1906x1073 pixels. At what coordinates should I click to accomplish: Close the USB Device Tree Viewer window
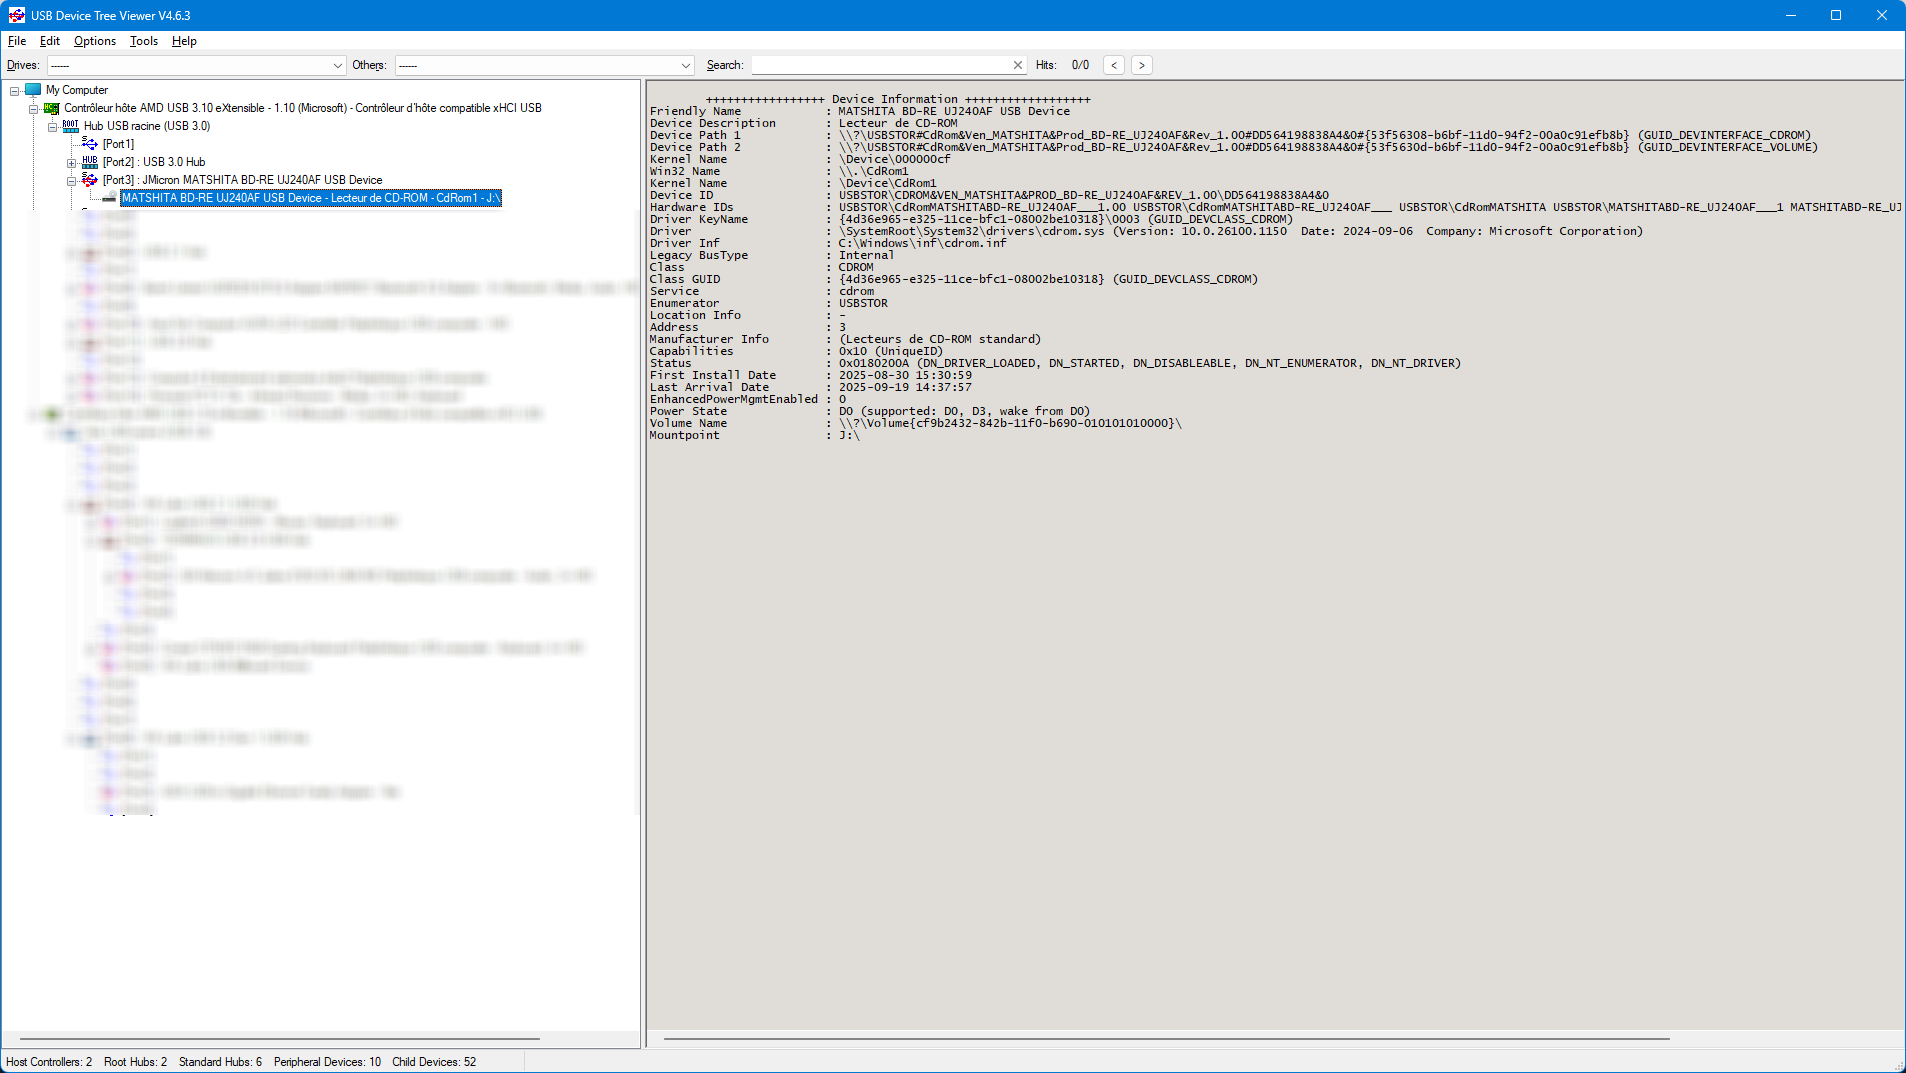[x=1882, y=15]
